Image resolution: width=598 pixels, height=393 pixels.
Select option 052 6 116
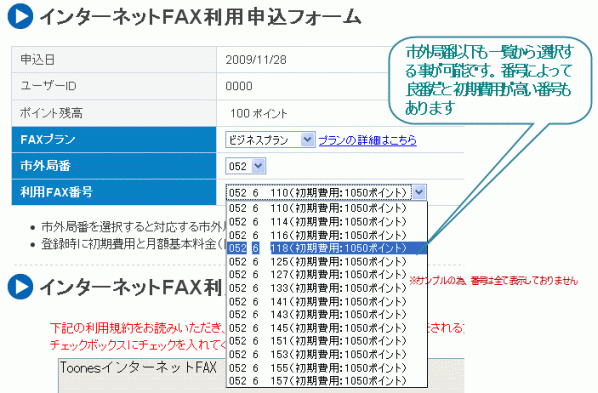pyautogui.click(x=327, y=235)
